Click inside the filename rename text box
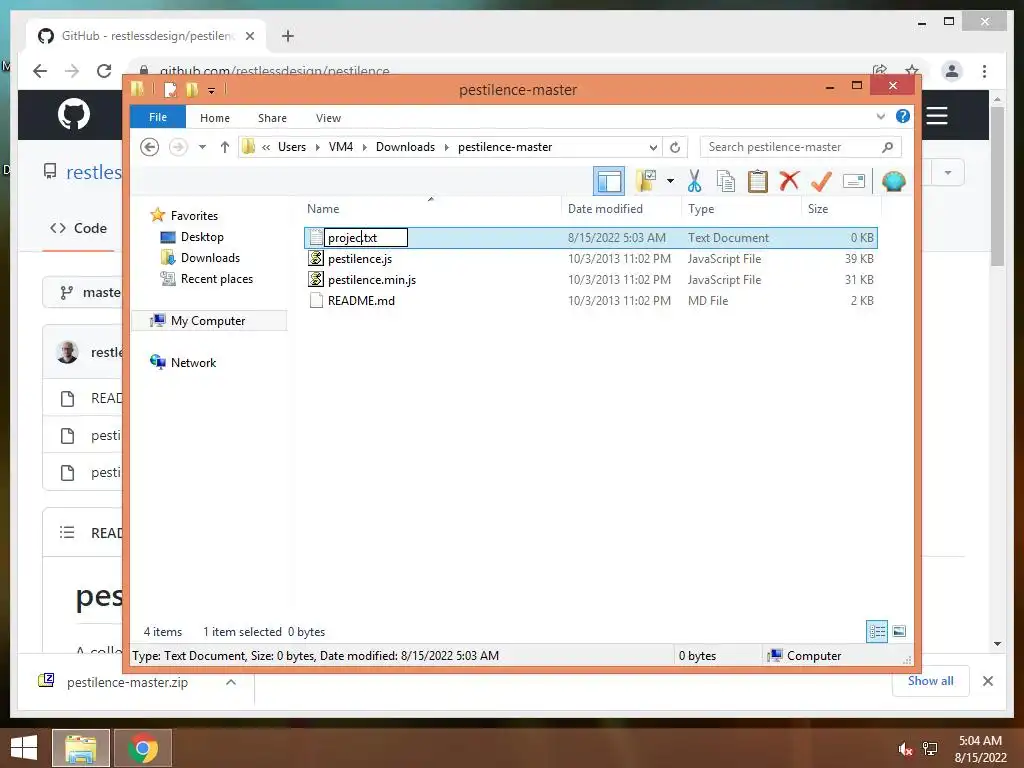The width and height of the screenshot is (1024, 768). tap(366, 238)
